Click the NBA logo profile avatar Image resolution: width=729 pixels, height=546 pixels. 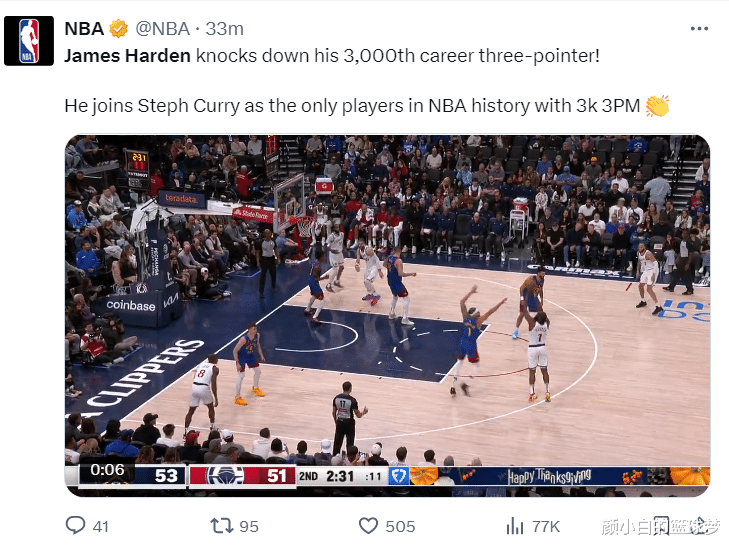29,41
